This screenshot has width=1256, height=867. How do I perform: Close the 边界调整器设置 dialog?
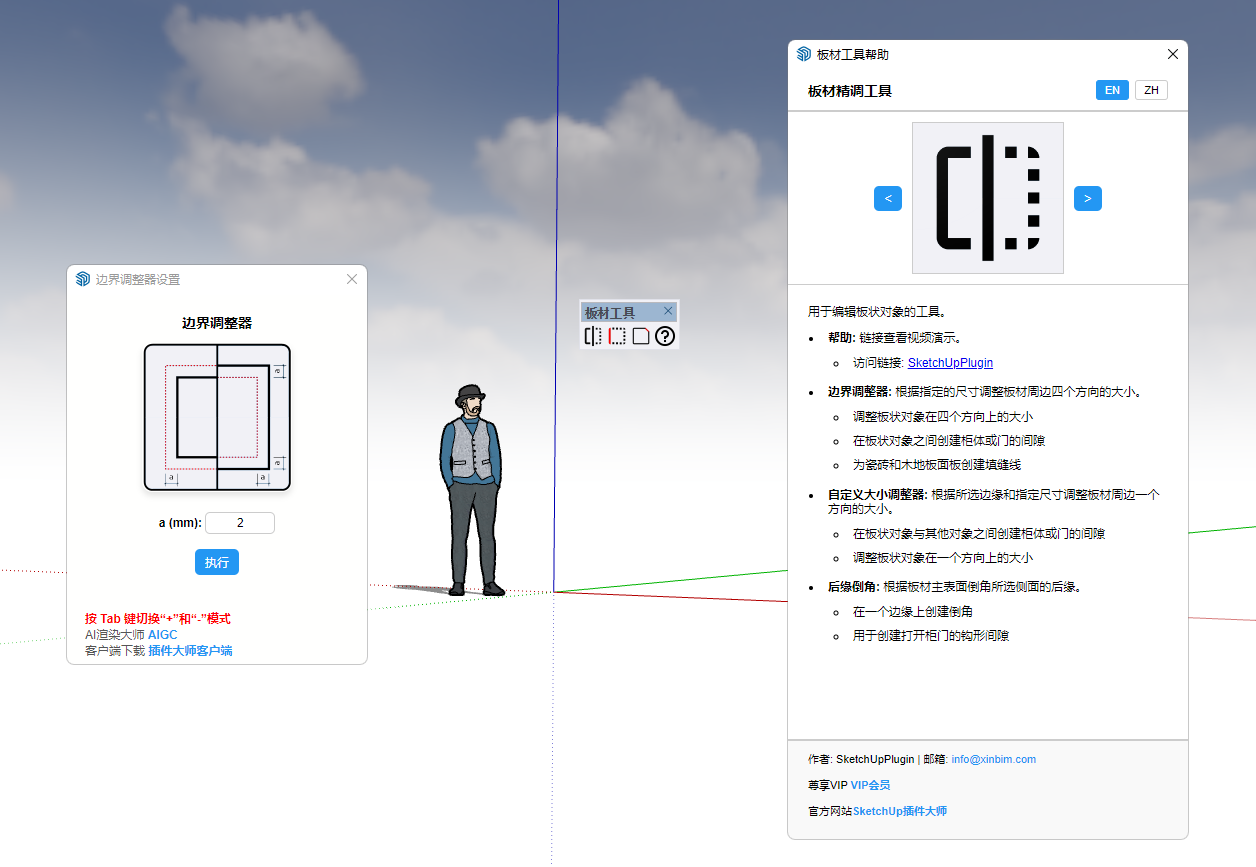pos(352,279)
